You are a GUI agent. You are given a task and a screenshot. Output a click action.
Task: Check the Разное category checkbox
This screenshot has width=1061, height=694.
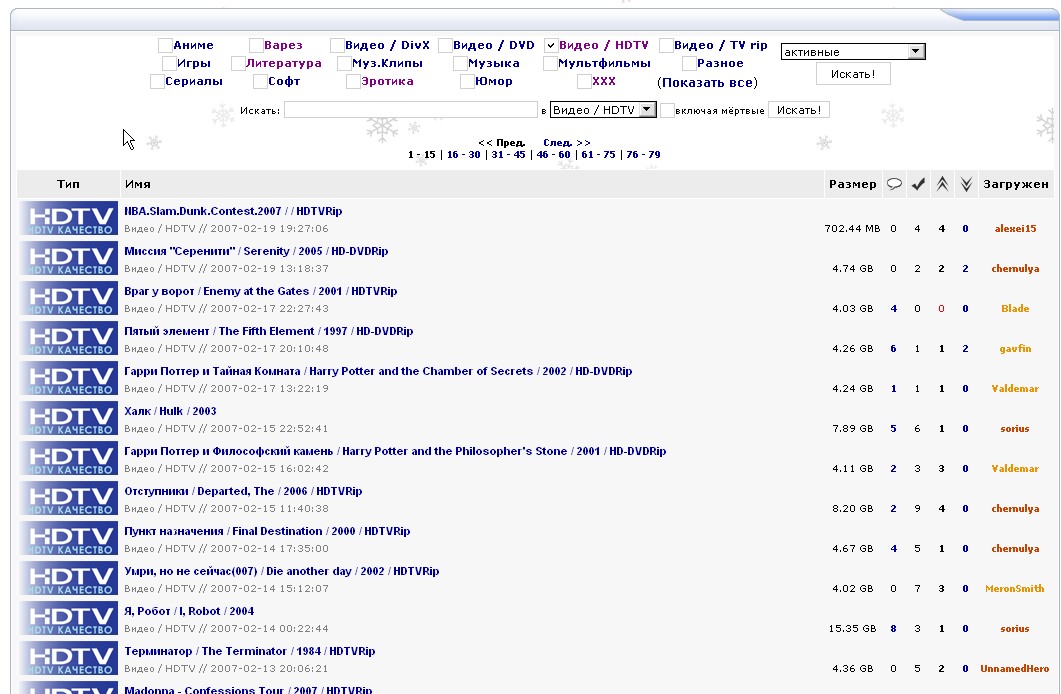[x=689, y=64]
